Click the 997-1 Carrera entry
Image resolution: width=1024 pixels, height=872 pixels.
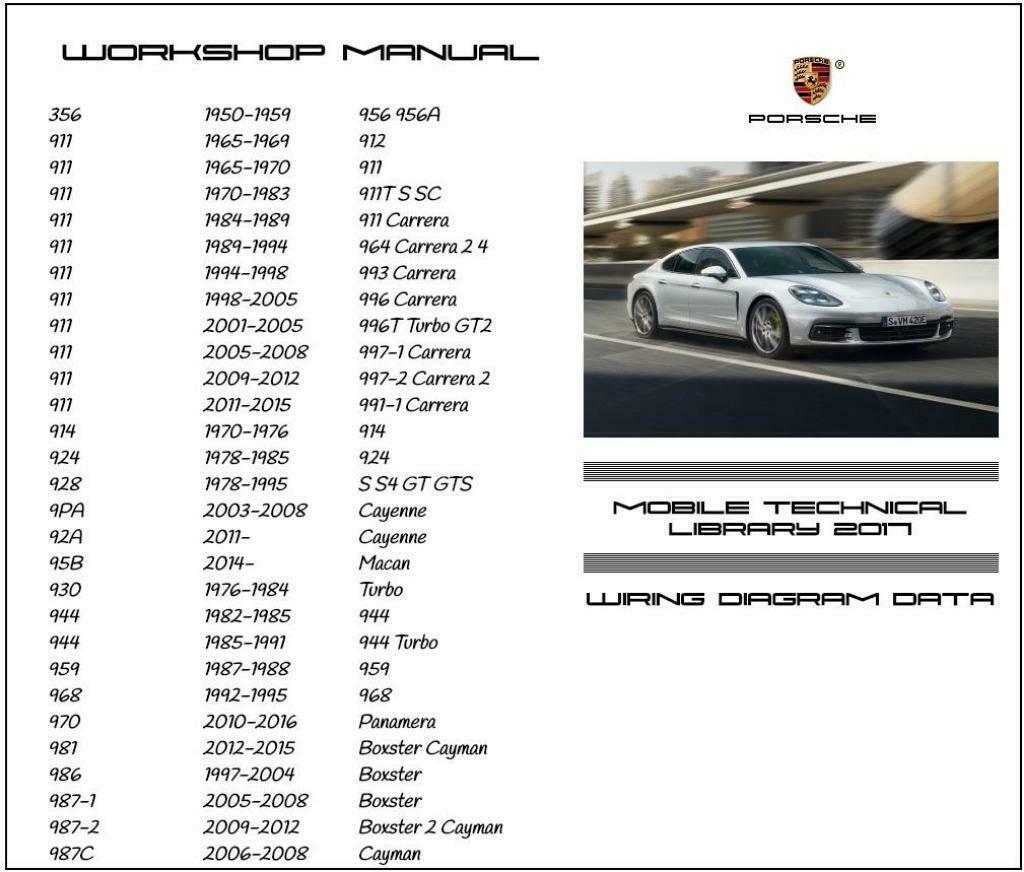click(414, 352)
